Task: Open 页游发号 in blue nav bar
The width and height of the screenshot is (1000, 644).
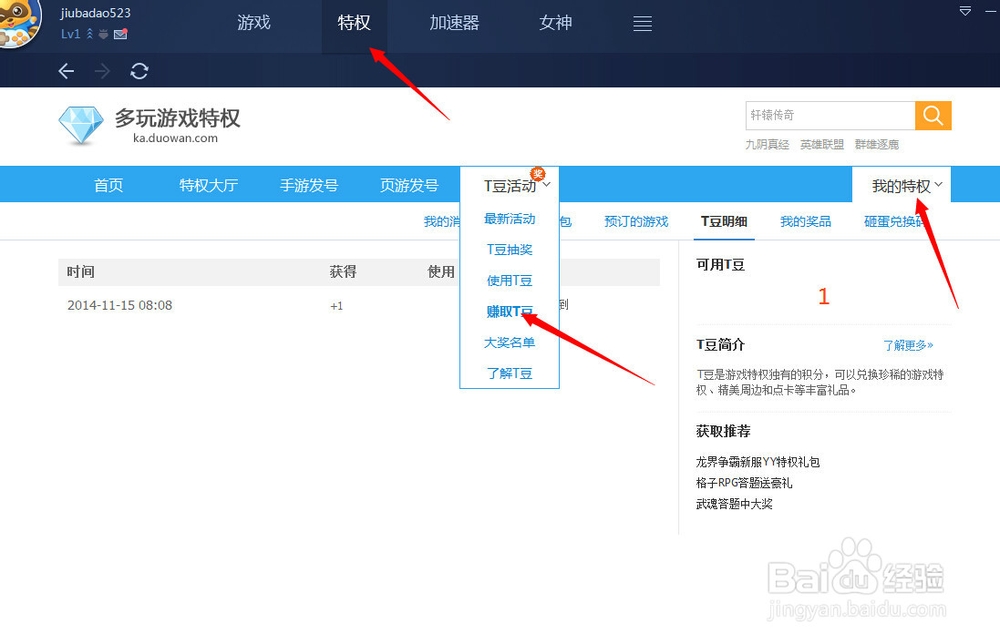Action: point(409,185)
